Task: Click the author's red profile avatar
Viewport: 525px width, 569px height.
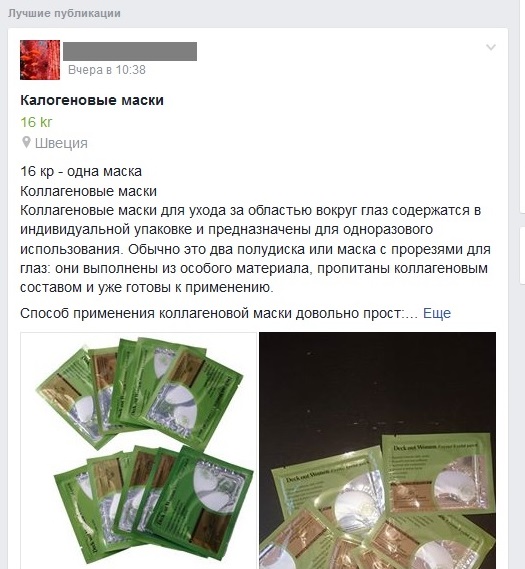Action: point(40,60)
